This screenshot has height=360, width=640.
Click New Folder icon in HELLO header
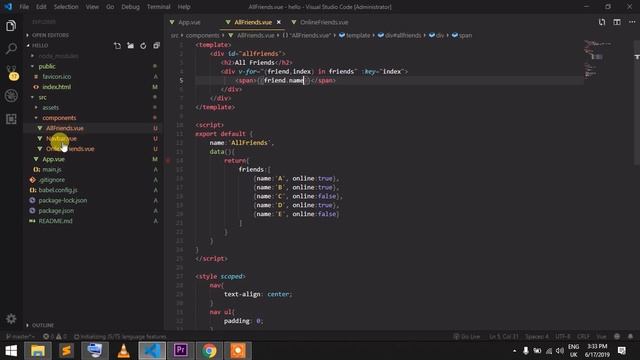pyautogui.click(x=130, y=46)
